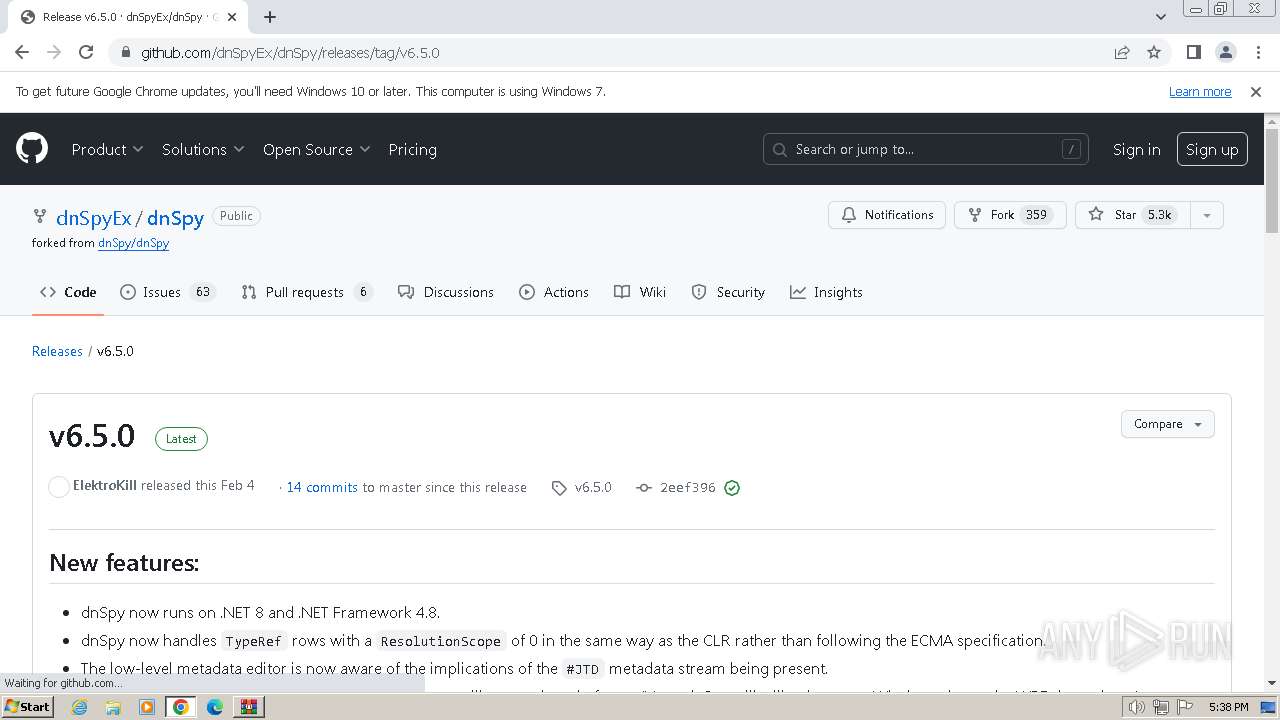Click the Notifications button
This screenshot has height=720, width=1280.
pos(887,215)
